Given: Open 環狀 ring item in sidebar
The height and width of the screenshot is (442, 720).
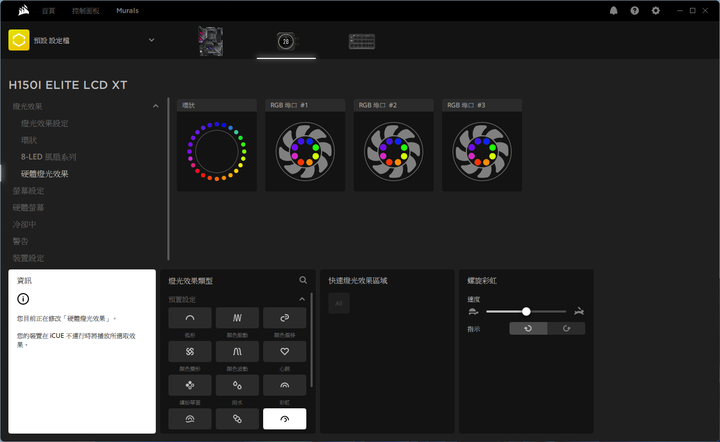Looking at the screenshot, I should pyautogui.click(x=28, y=140).
